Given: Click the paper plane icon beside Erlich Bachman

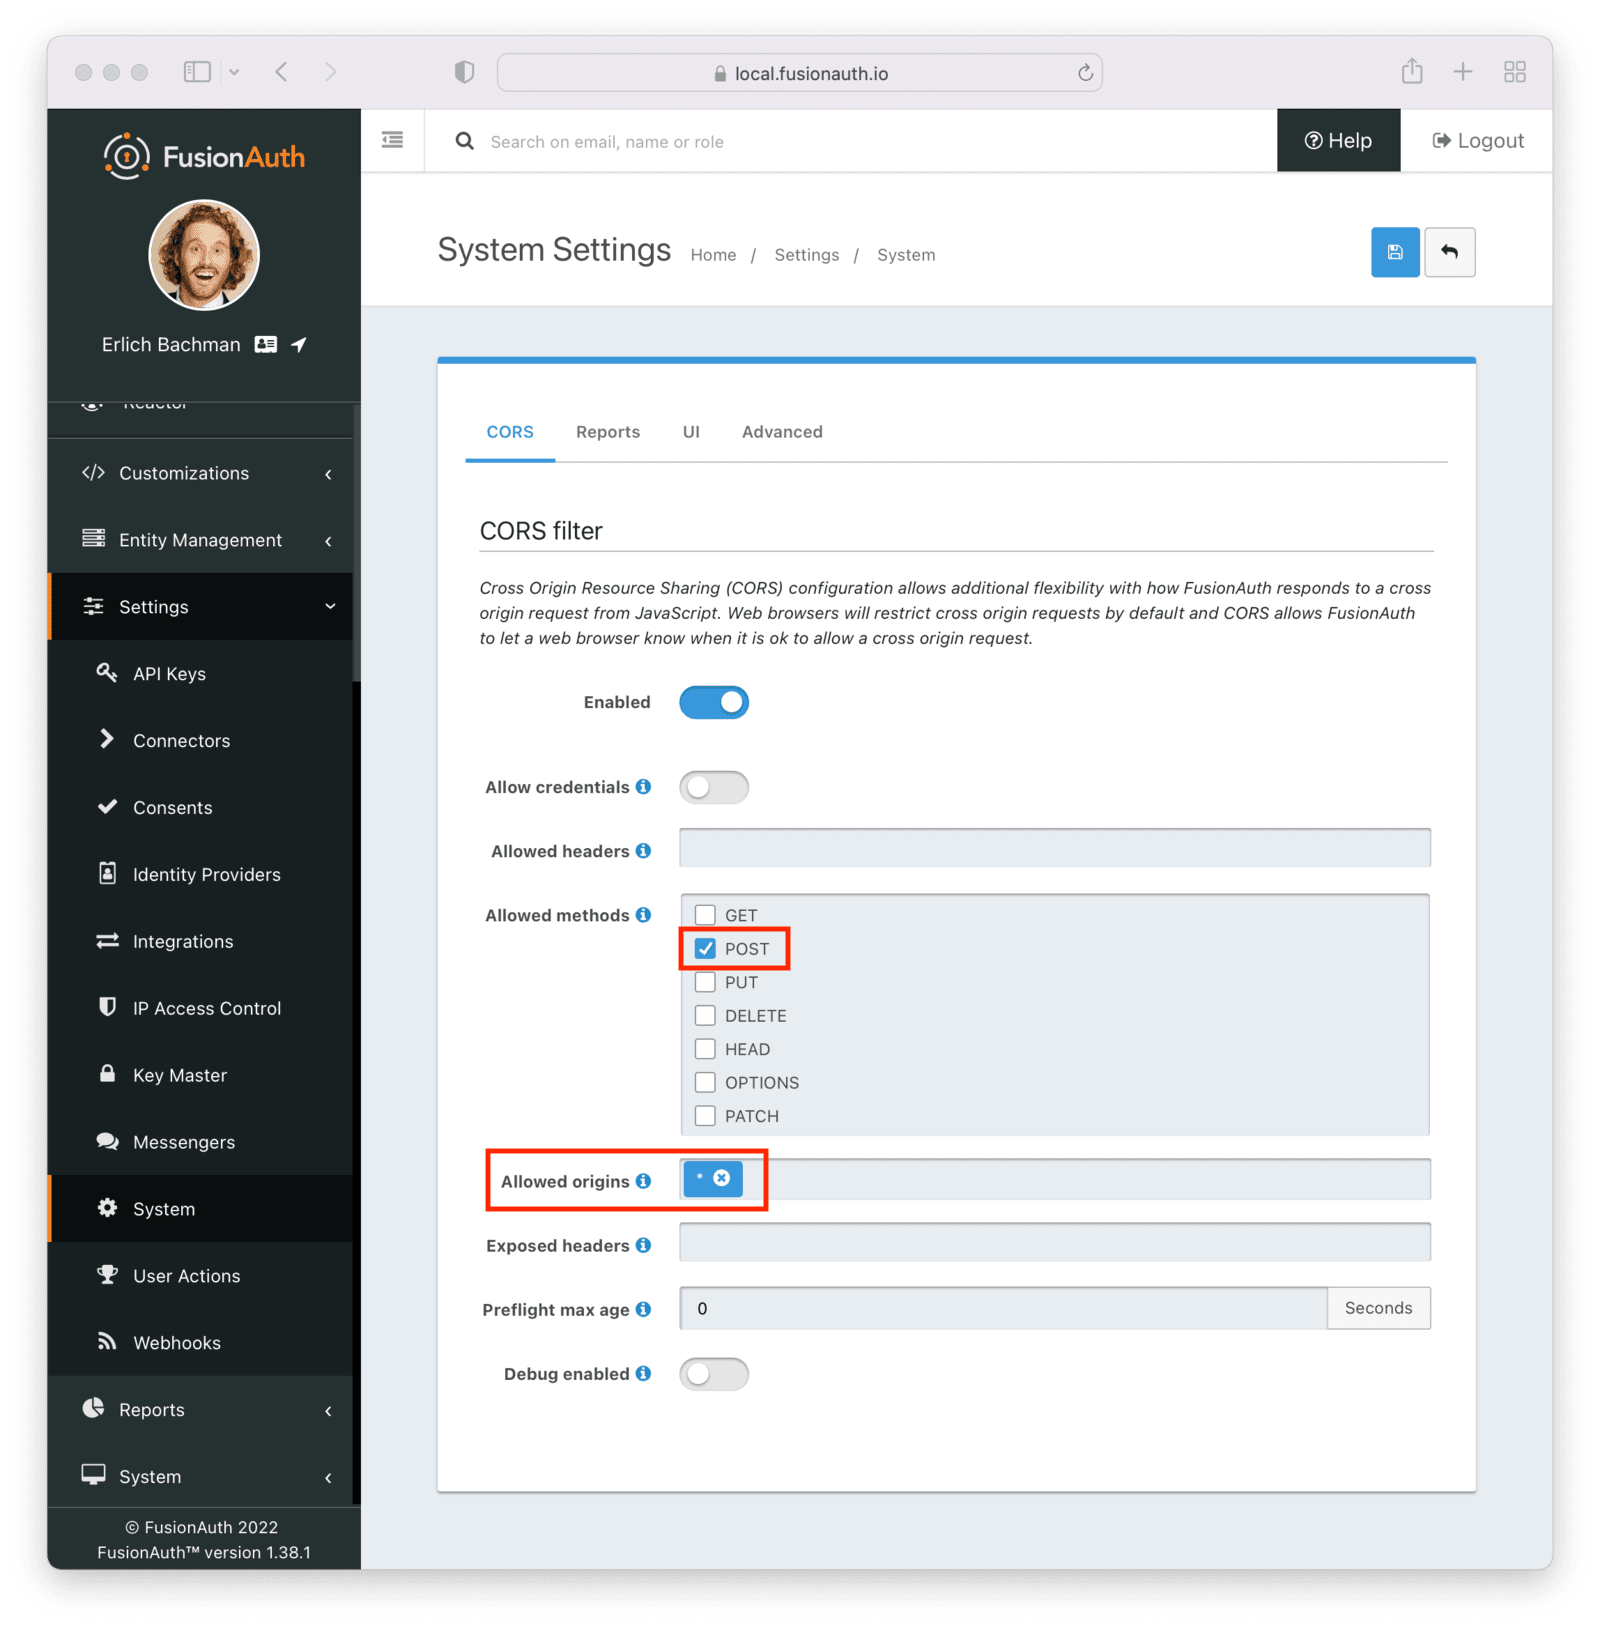Looking at the screenshot, I should [299, 344].
